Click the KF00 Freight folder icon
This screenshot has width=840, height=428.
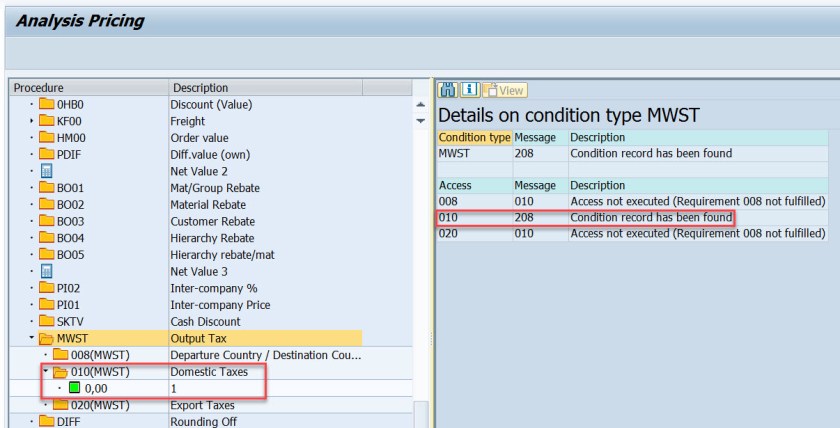point(47,121)
